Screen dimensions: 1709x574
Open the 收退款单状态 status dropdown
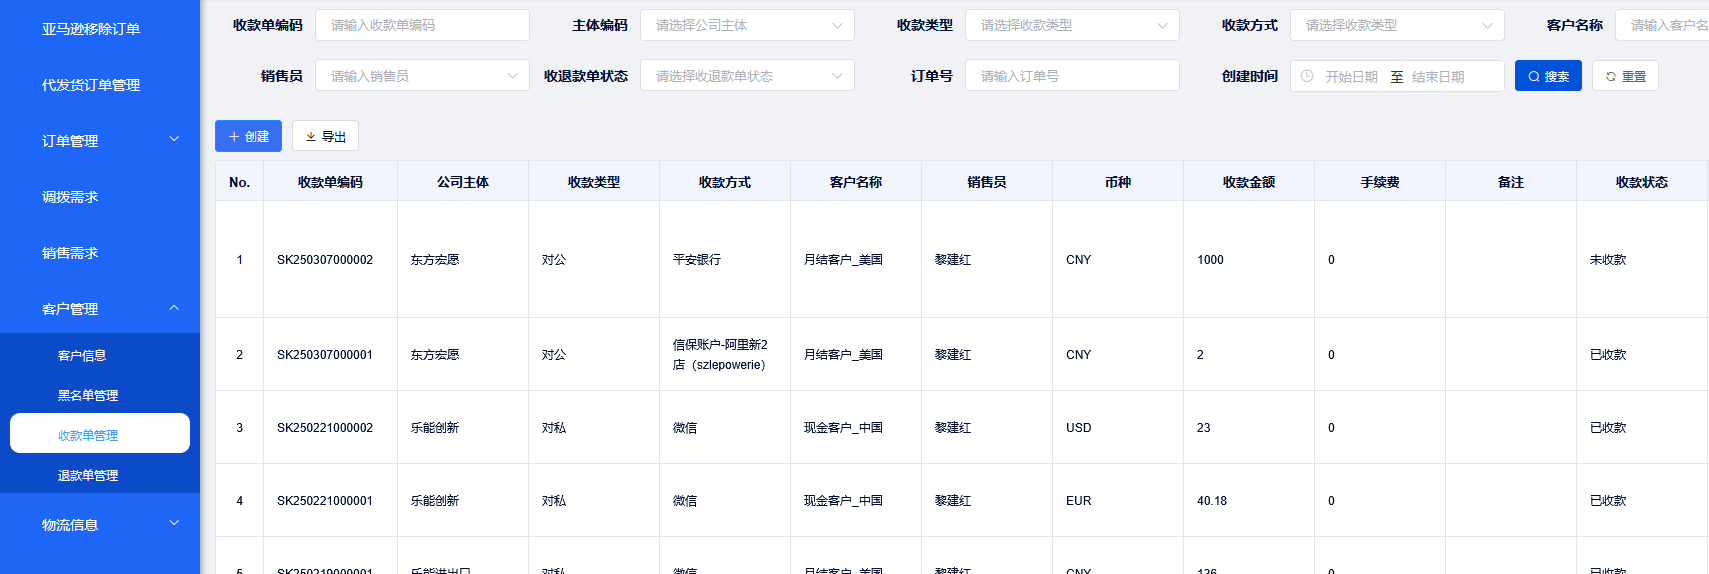(746, 76)
